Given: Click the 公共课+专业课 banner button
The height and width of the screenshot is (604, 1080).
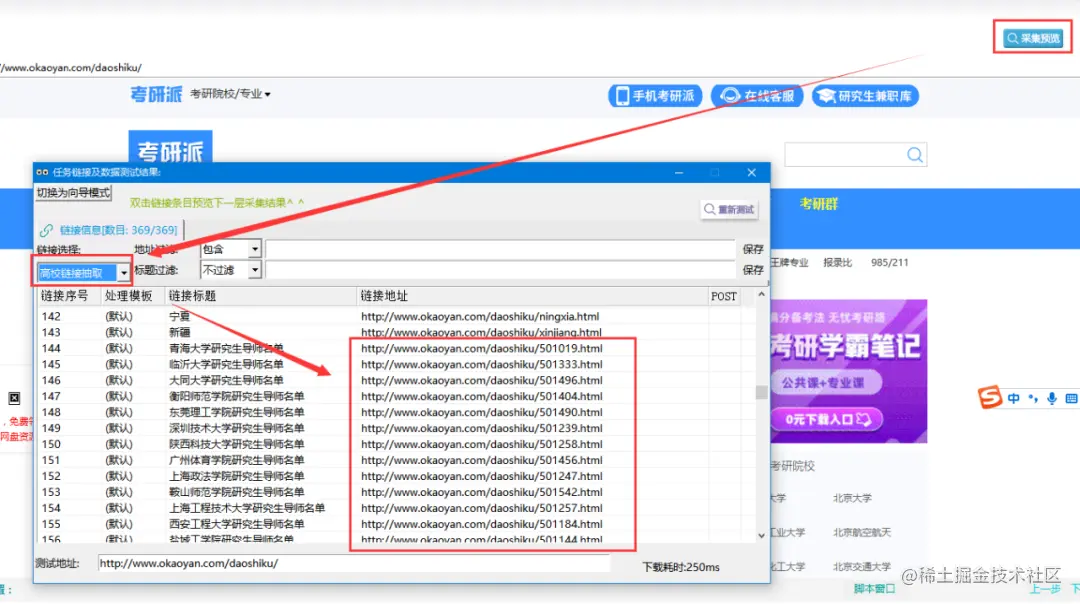Looking at the screenshot, I should (827, 383).
